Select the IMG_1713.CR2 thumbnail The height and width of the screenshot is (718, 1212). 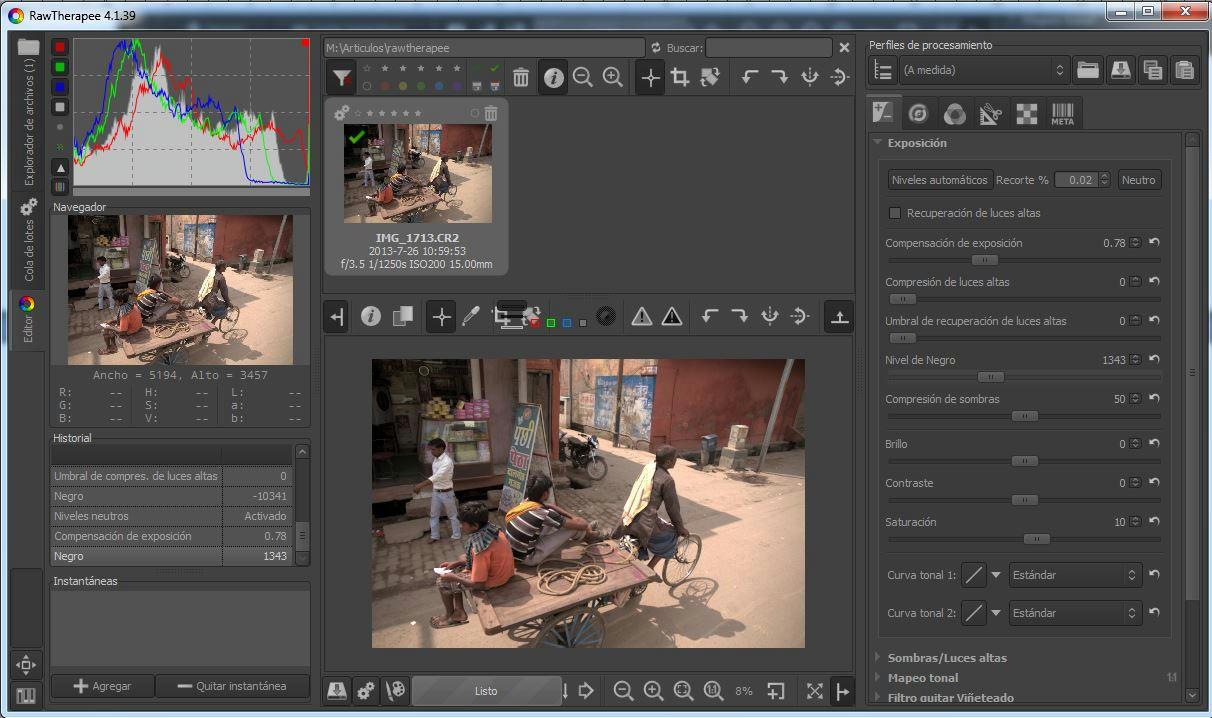coord(417,173)
